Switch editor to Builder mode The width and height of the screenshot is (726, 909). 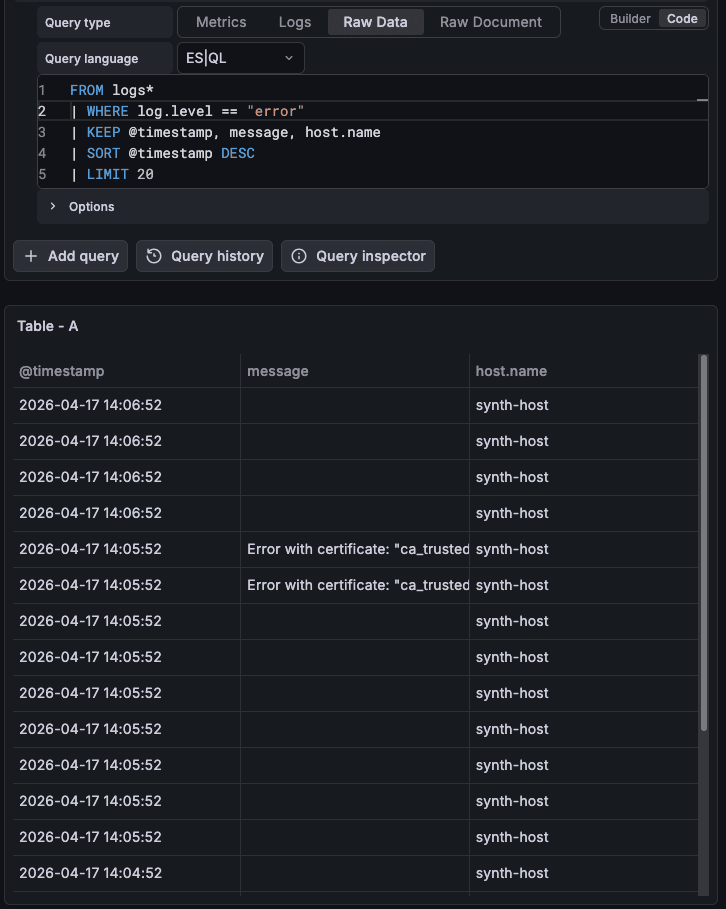(630, 19)
